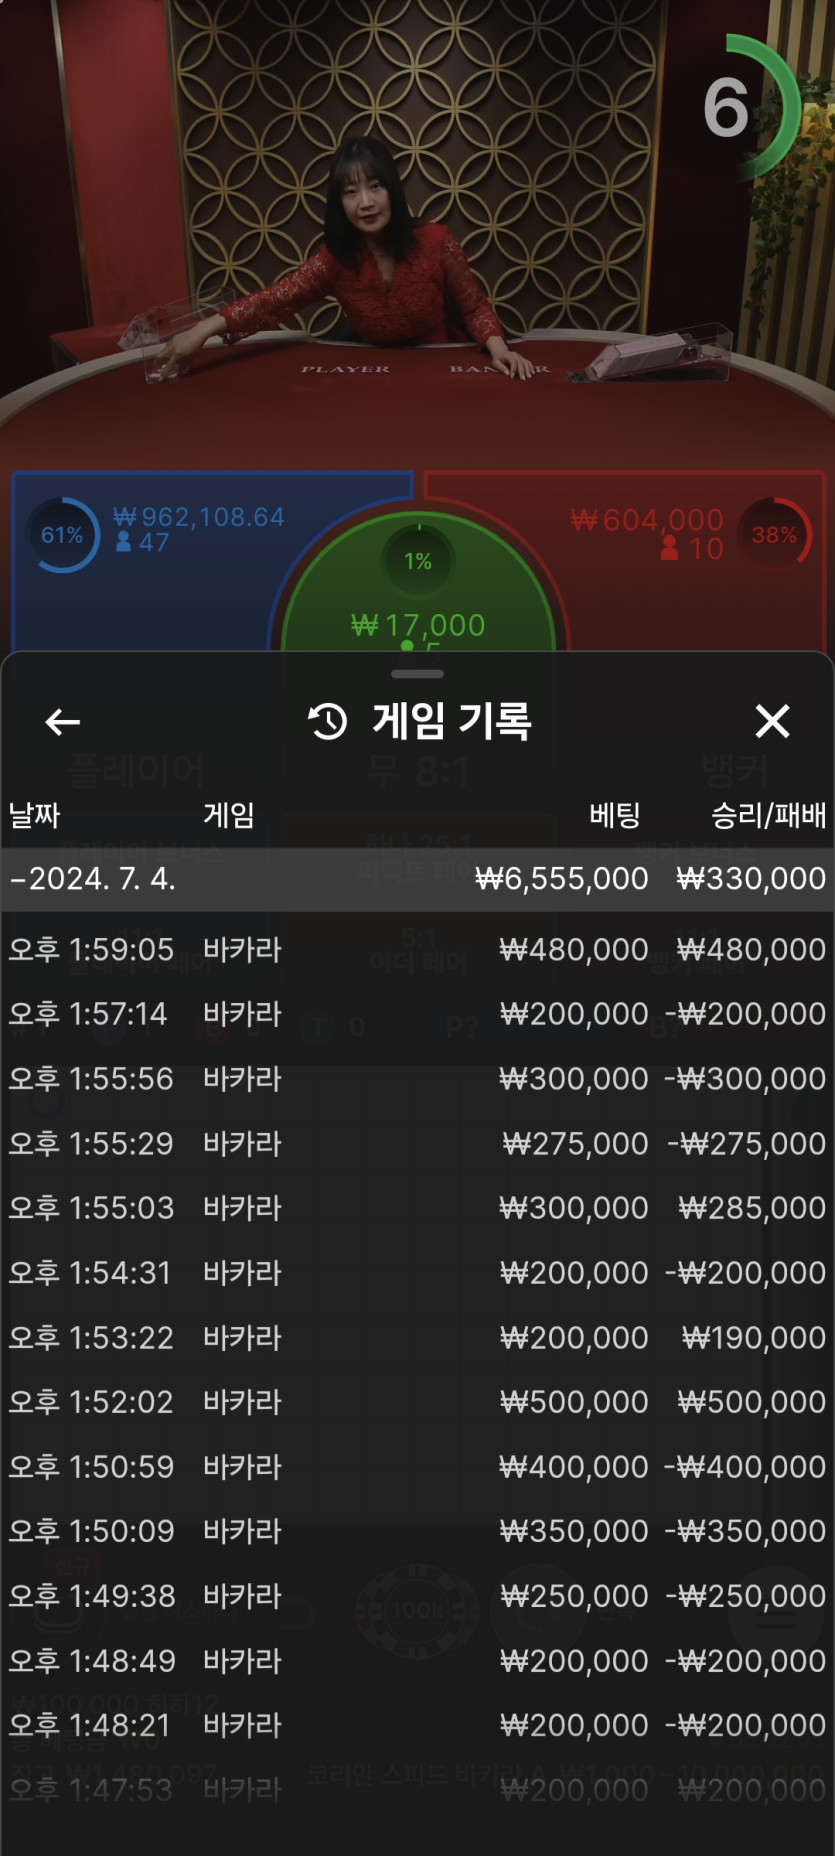This screenshot has height=1856, width=835.
Task: Open the 오후 1:59:05 baccarat record
Action: (417, 949)
